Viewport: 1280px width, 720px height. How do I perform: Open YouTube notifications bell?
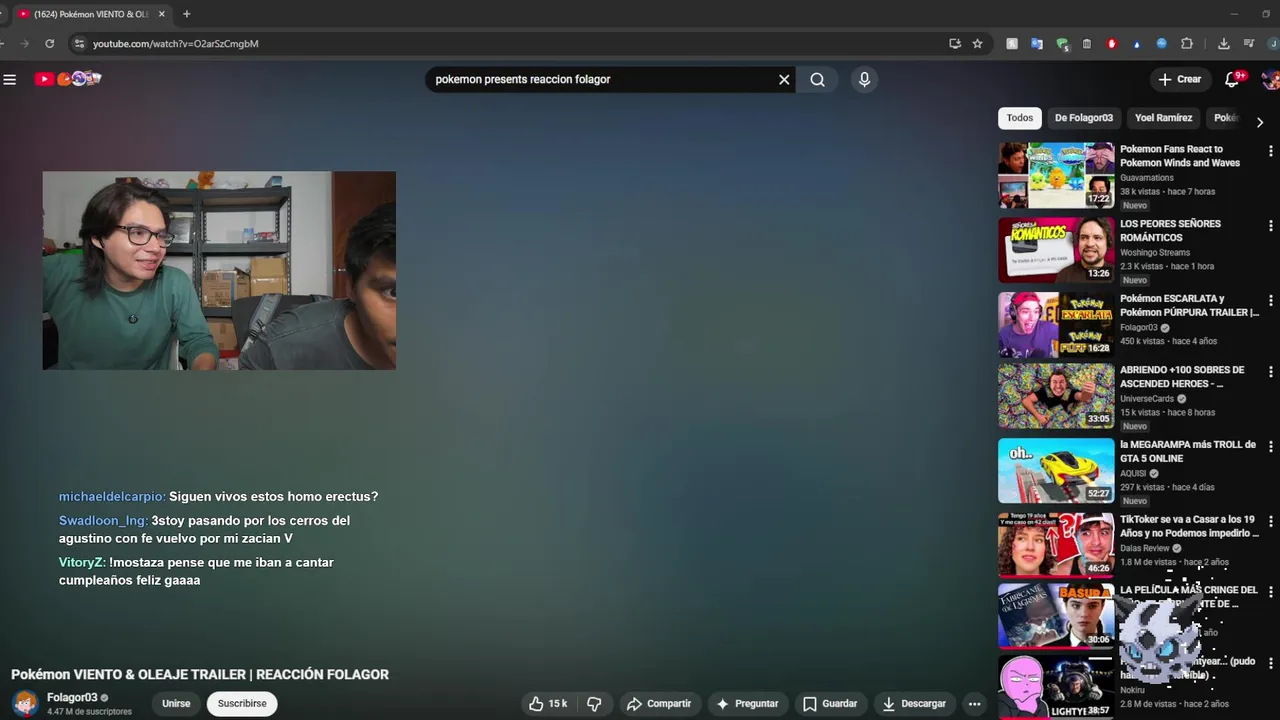1232,79
